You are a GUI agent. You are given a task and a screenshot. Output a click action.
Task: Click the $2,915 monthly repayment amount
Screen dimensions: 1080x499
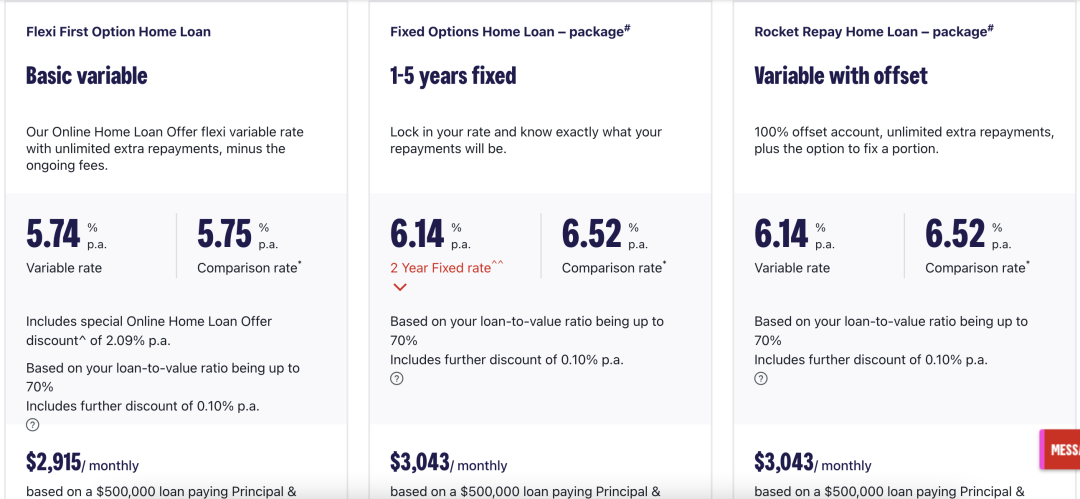click(53, 462)
